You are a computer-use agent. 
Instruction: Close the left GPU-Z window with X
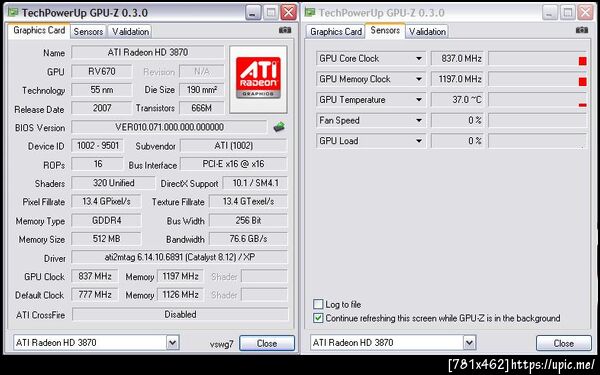(x=289, y=13)
